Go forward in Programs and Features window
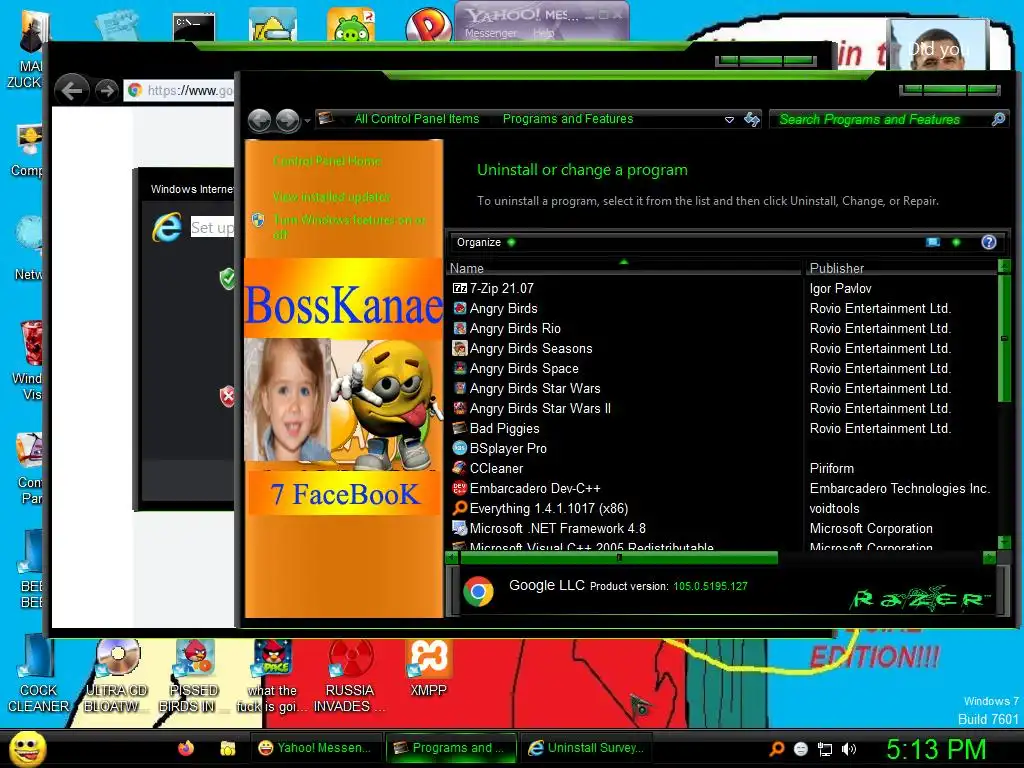 tap(287, 120)
